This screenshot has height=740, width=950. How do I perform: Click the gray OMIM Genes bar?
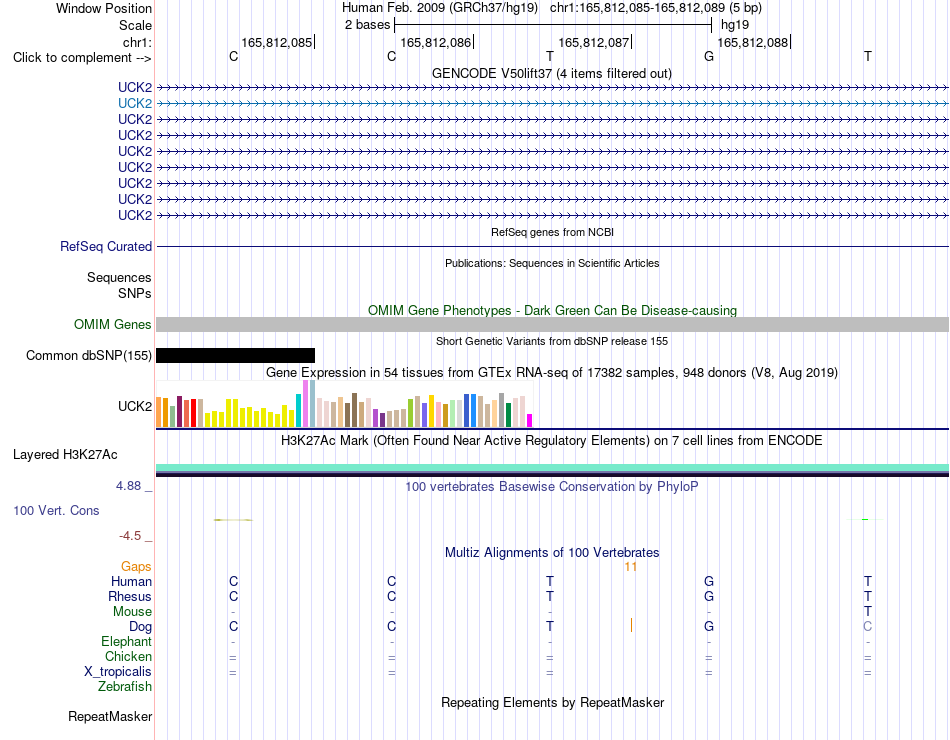(552, 324)
